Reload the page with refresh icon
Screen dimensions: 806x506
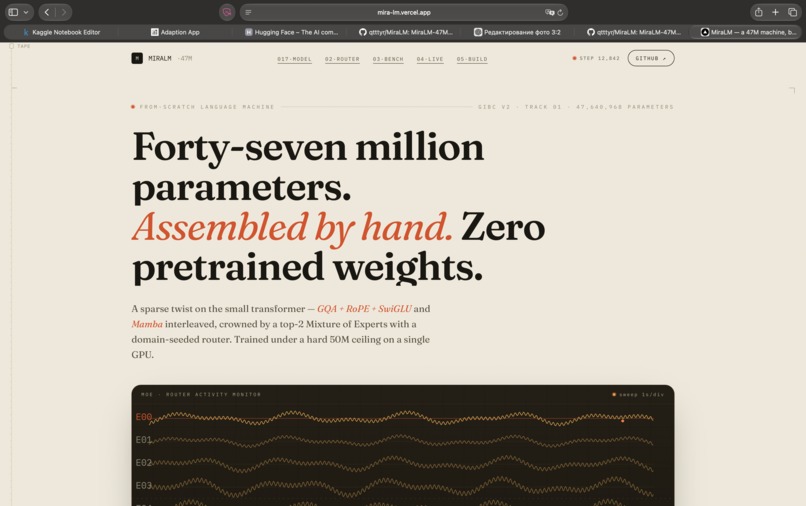tap(560, 12)
